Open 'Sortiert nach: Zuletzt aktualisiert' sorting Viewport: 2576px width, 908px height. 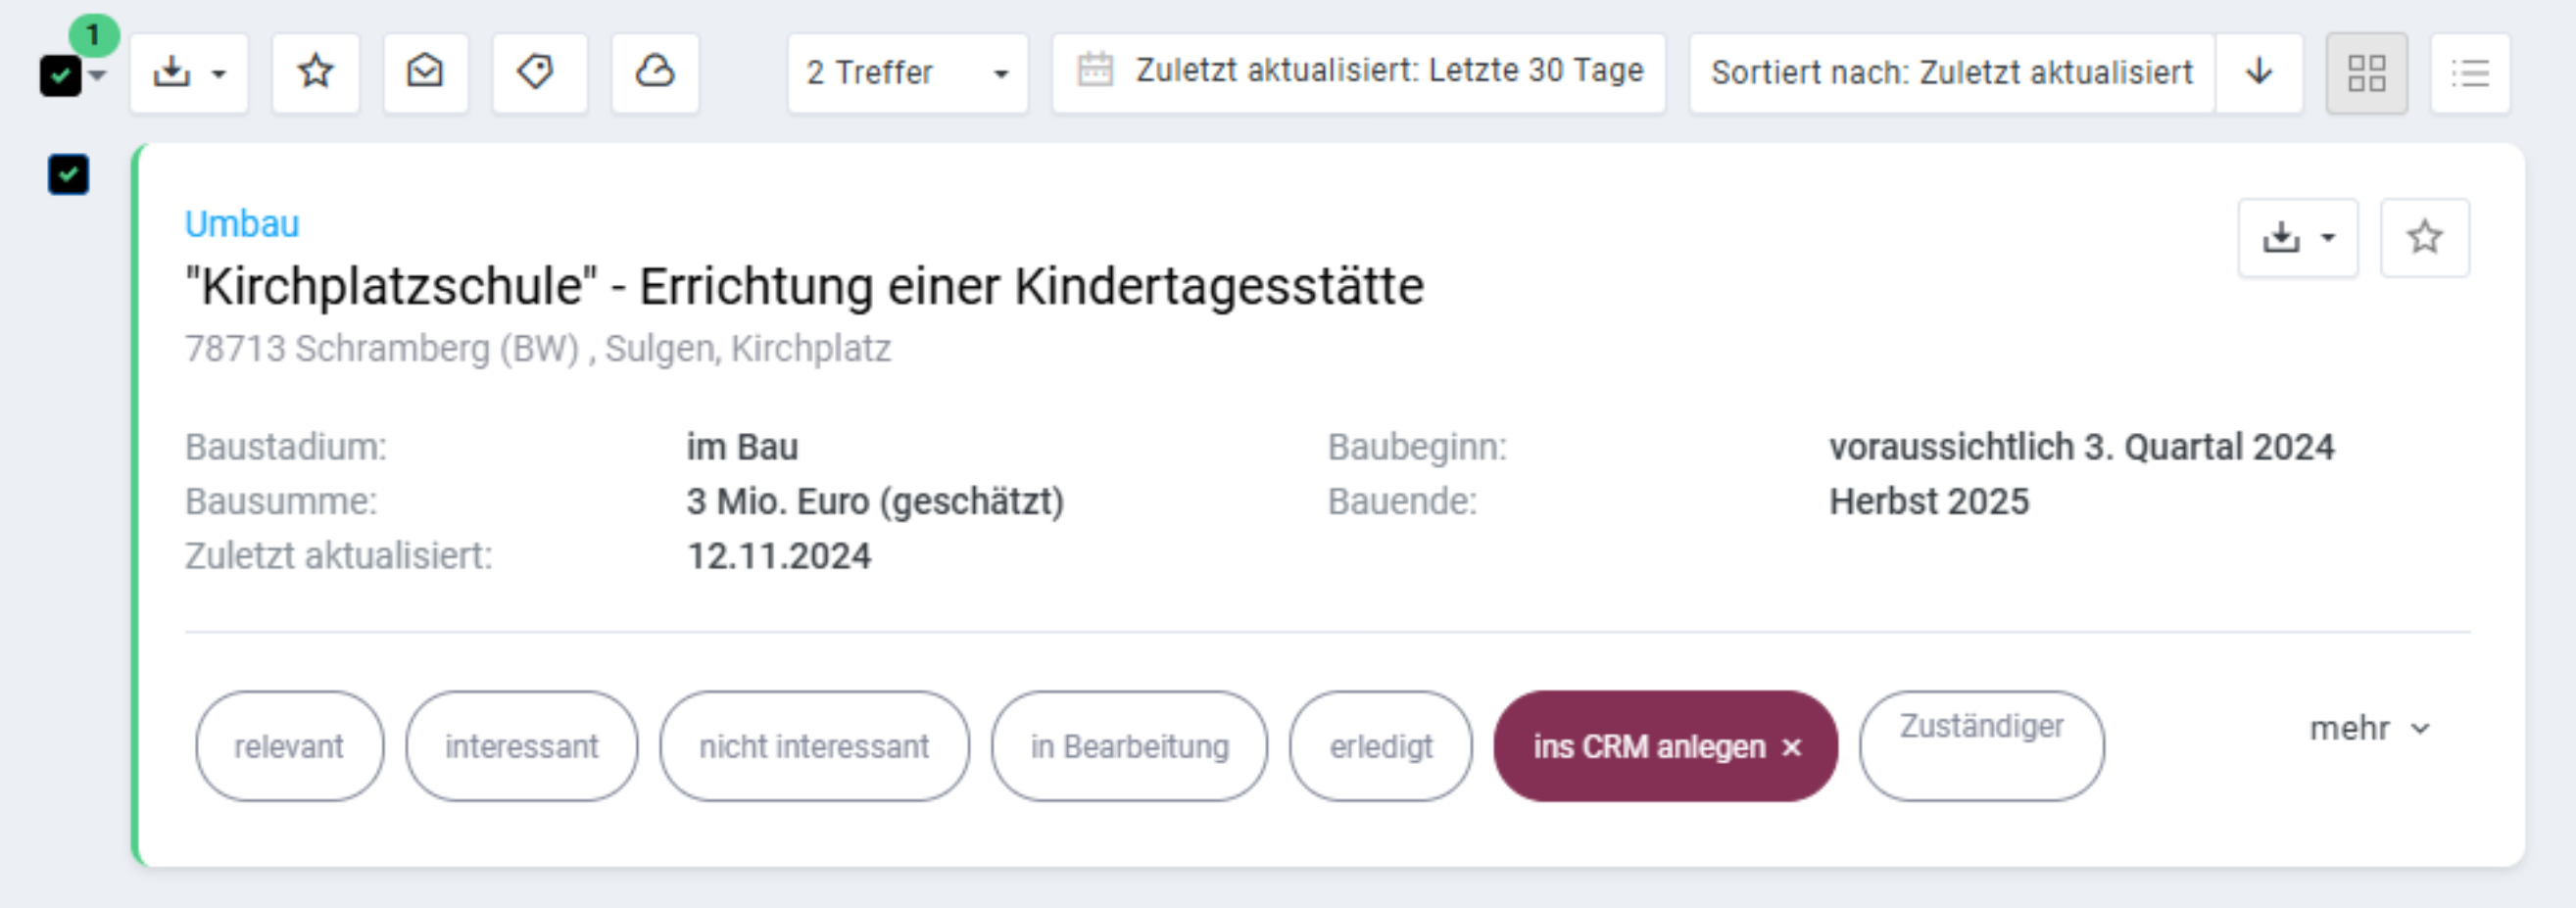pos(1951,73)
